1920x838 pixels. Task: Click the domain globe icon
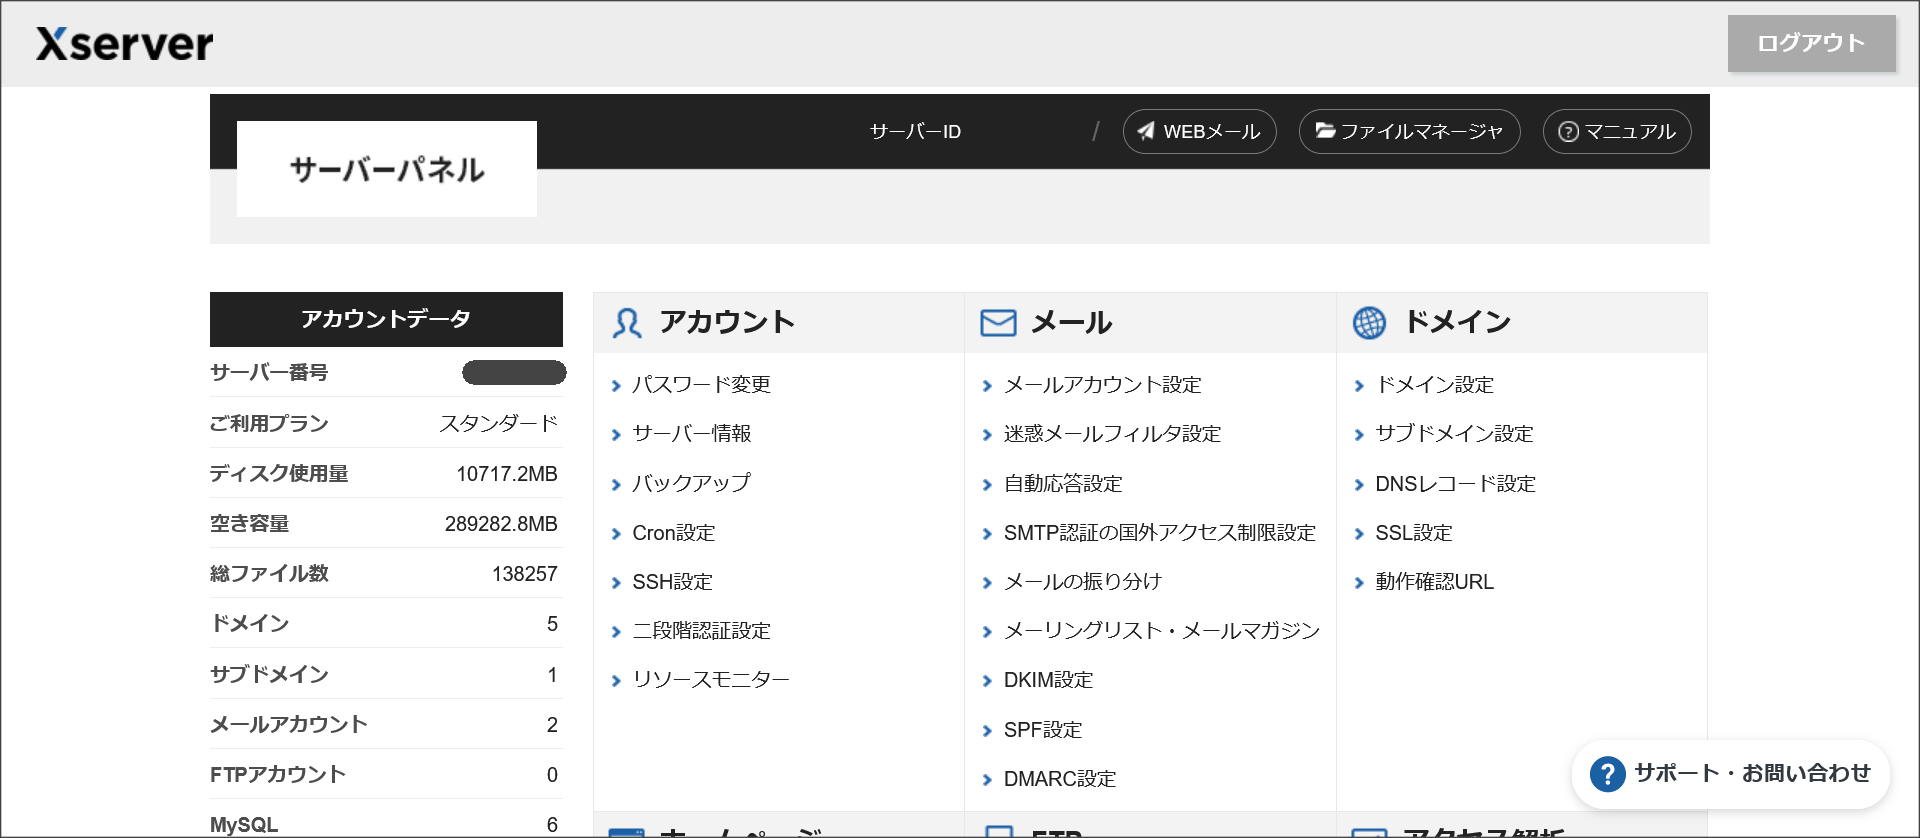pos(1369,323)
